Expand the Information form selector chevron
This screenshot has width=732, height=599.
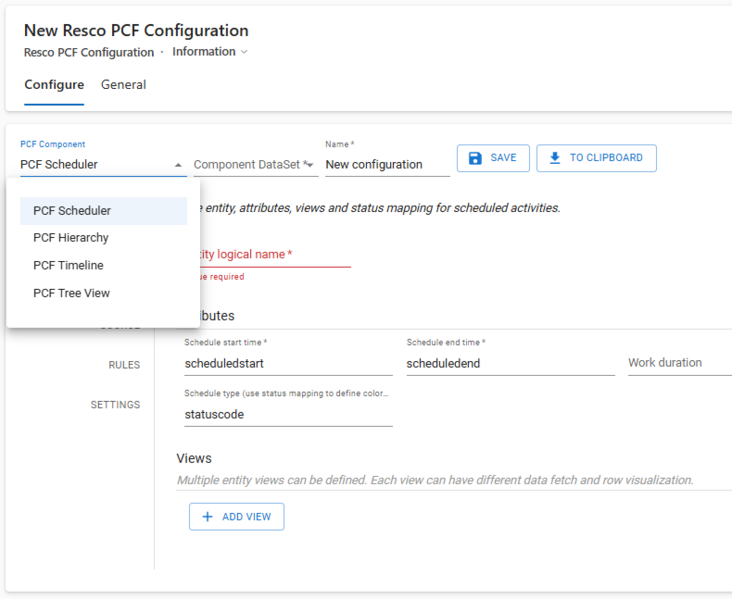244,52
